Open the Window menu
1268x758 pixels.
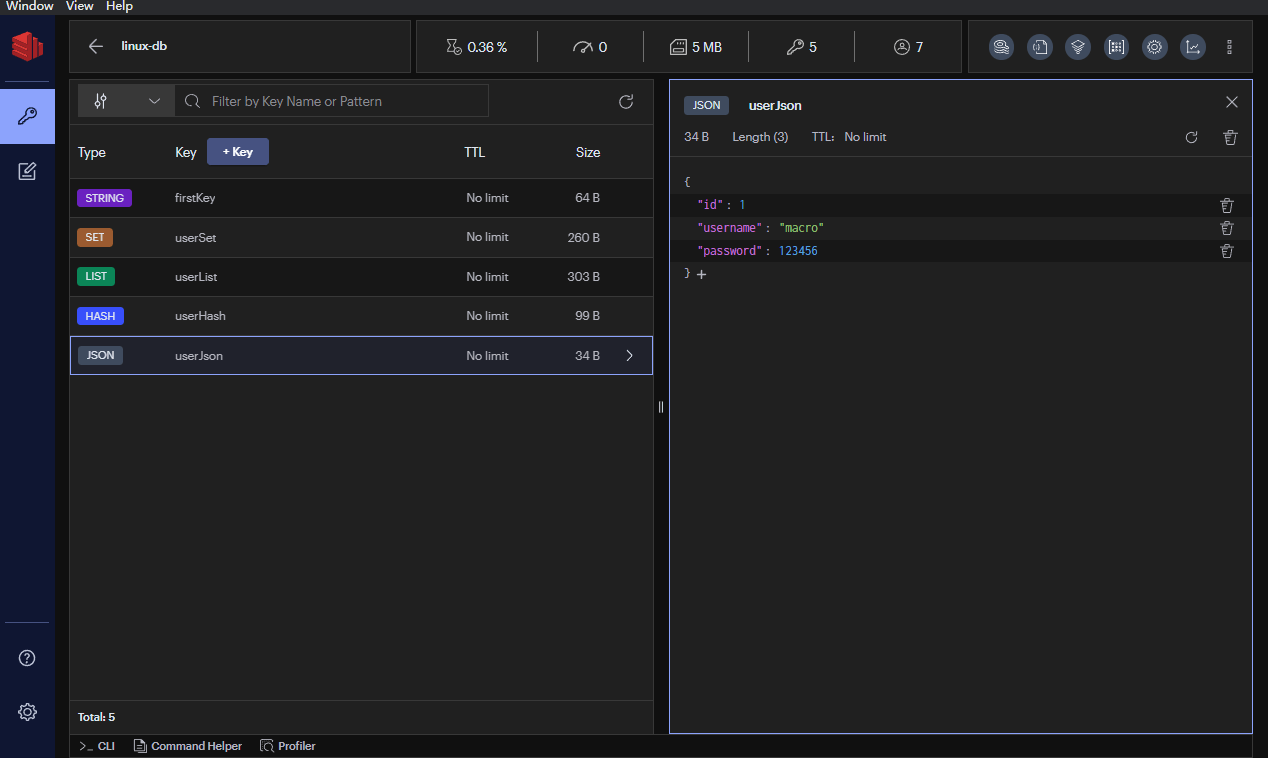(x=30, y=6)
